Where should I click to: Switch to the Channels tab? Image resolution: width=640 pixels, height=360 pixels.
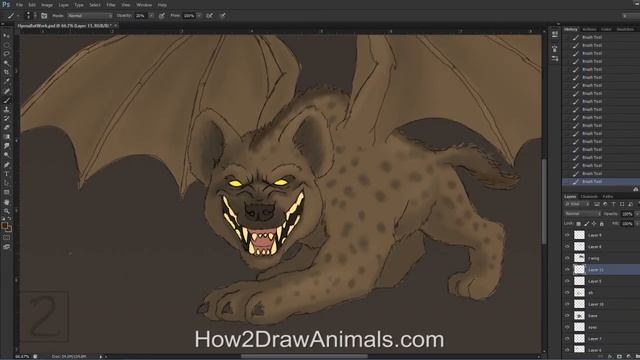589,196
